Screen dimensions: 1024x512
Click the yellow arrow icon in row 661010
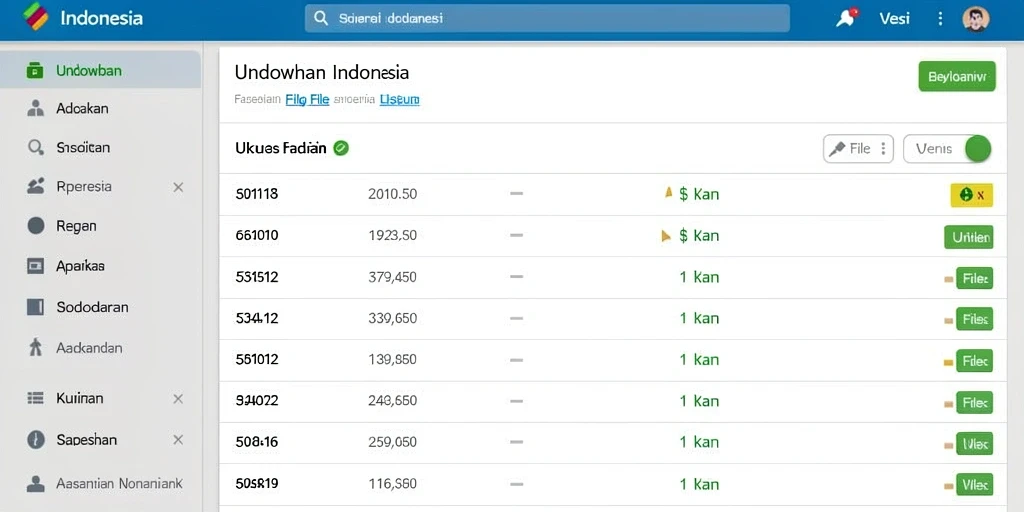click(x=665, y=236)
